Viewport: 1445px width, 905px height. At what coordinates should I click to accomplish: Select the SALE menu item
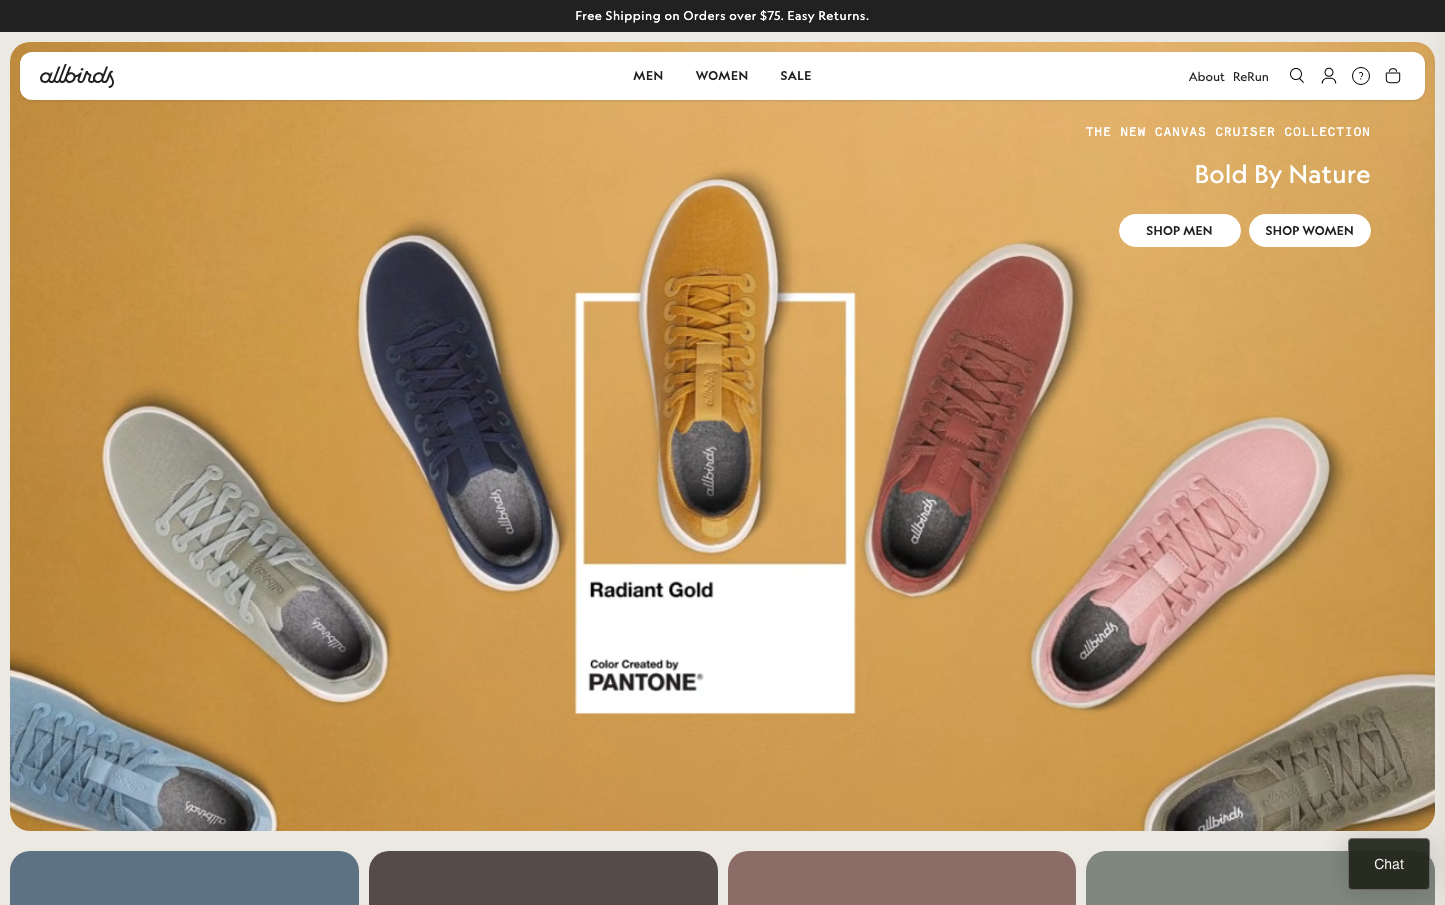pos(796,76)
